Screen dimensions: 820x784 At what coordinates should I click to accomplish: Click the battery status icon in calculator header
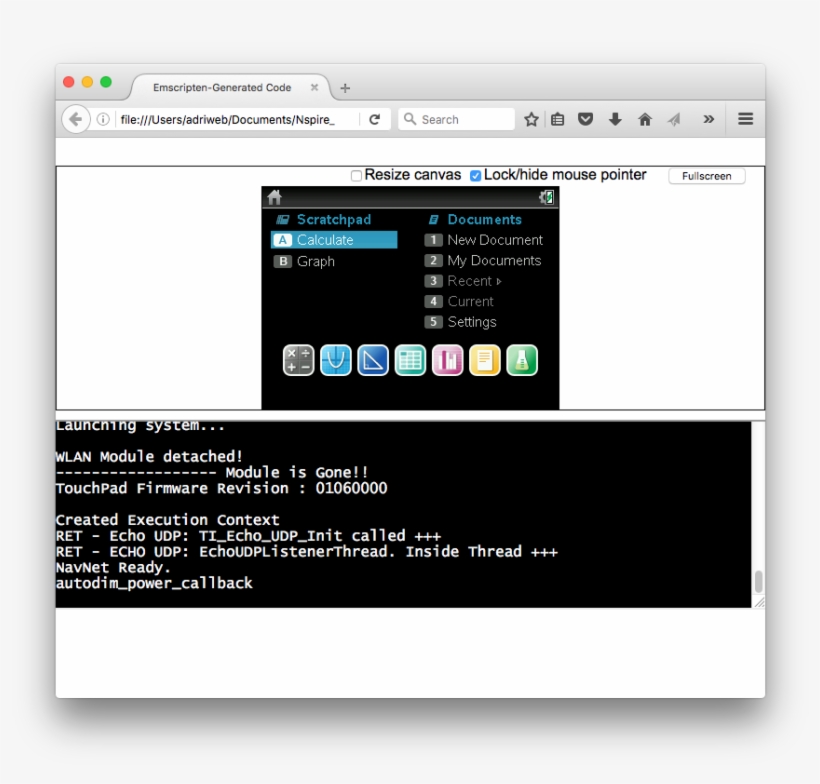click(546, 197)
